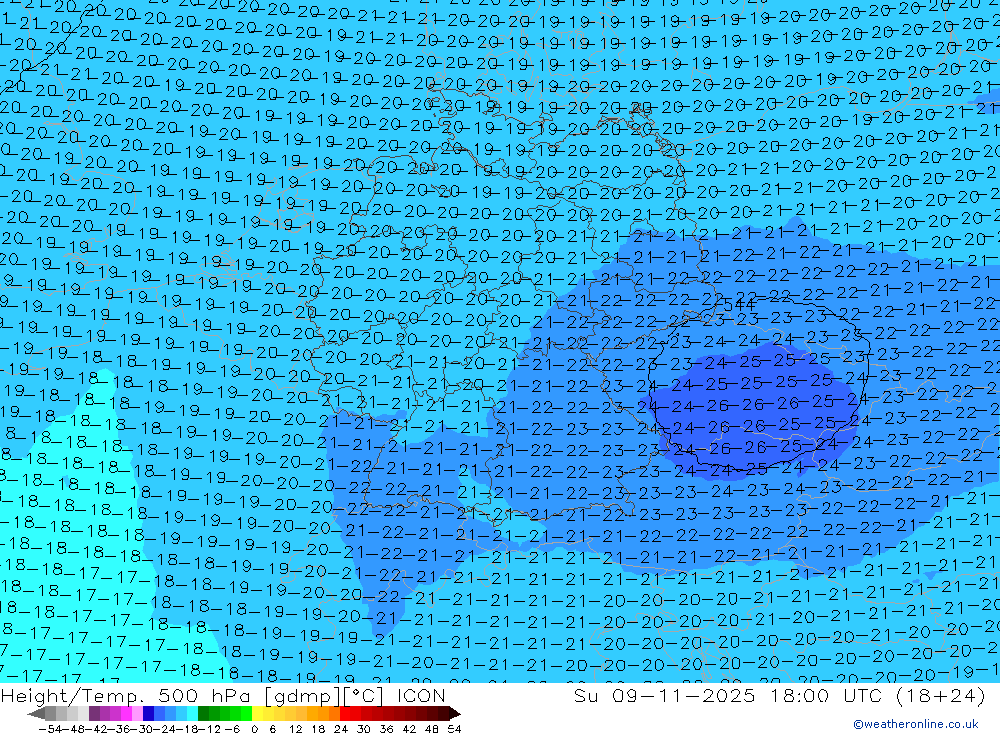
Task: Click the 'ICON' model name
Action: pos(421,696)
